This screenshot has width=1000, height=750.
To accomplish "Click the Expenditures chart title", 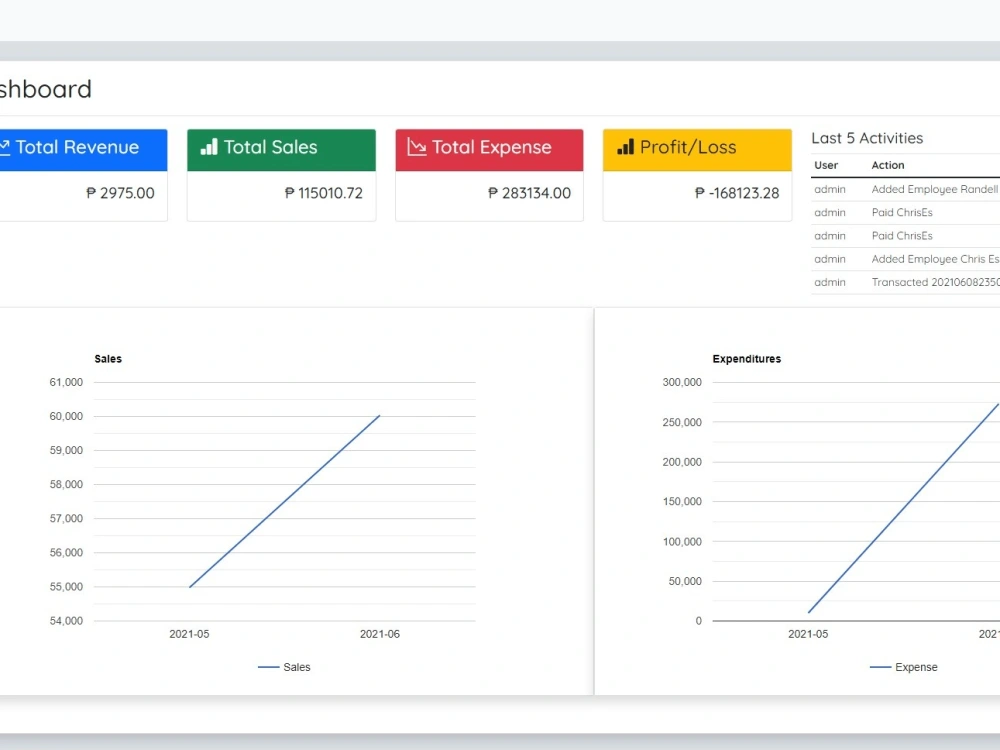I will click(x=746, y=359).
